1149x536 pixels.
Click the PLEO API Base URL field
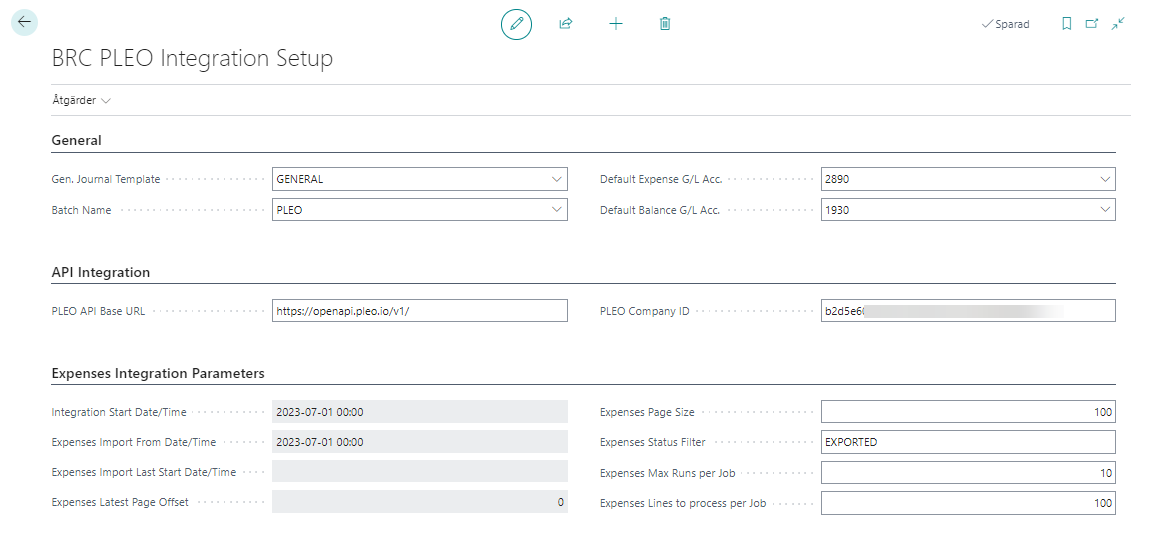click(420, 310)
